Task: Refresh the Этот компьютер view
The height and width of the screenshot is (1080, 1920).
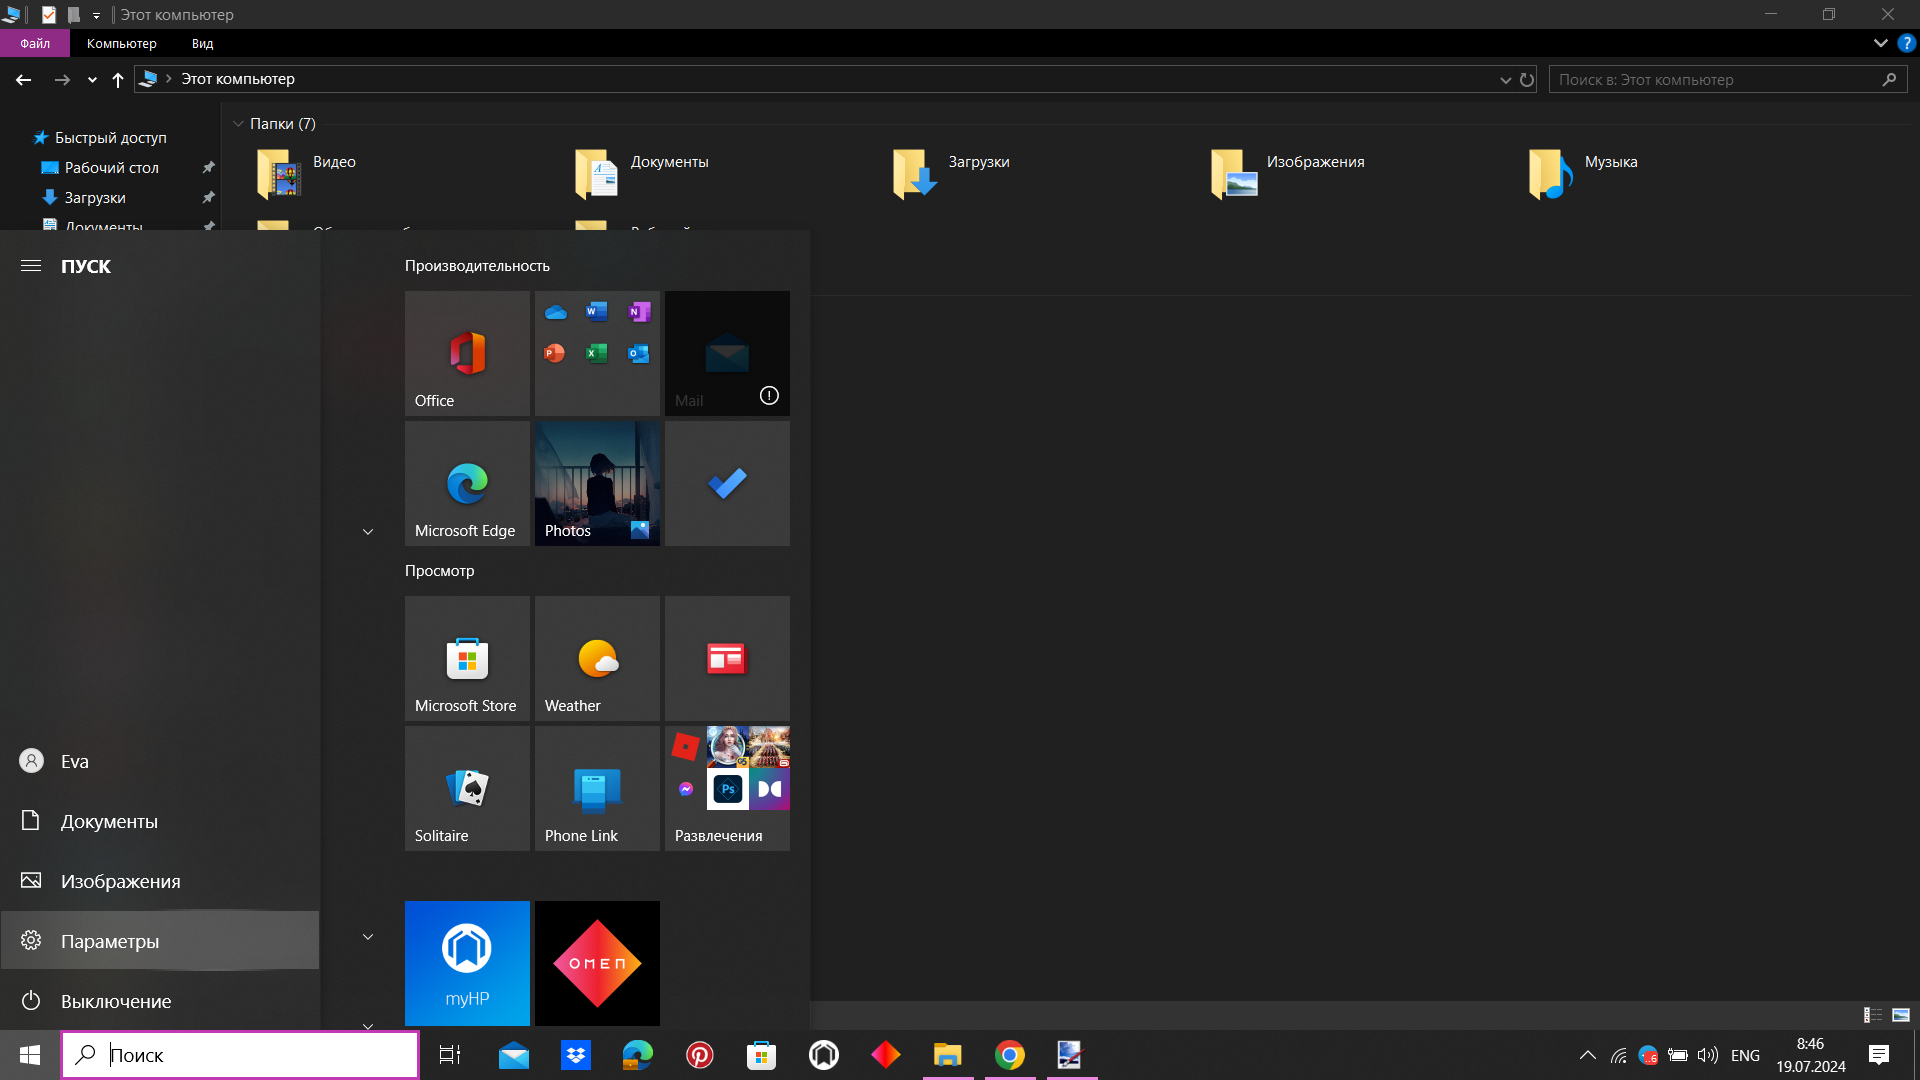Action: (1527, 79)
